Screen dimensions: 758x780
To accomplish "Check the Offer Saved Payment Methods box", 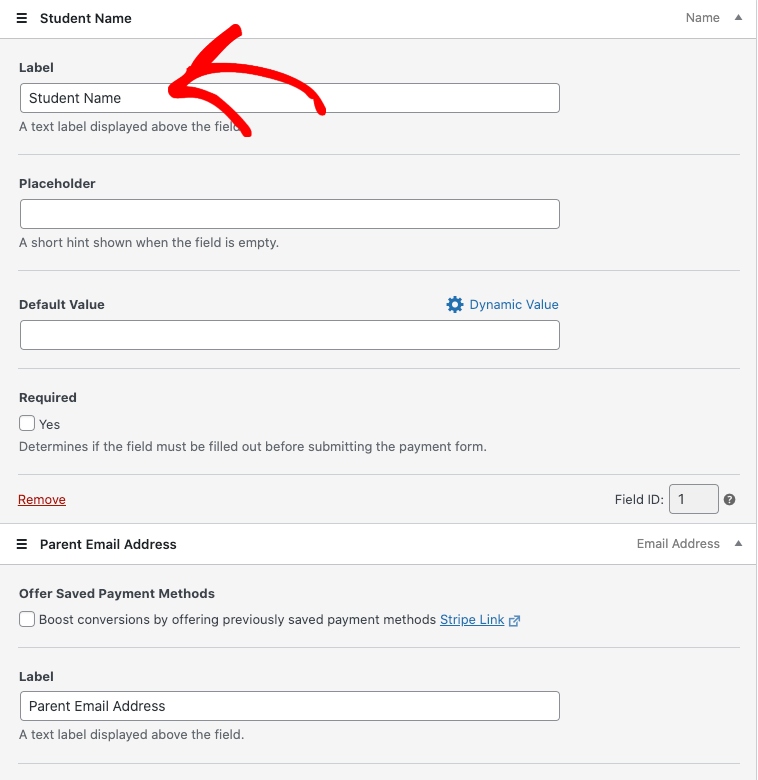I will click(27, 619).
